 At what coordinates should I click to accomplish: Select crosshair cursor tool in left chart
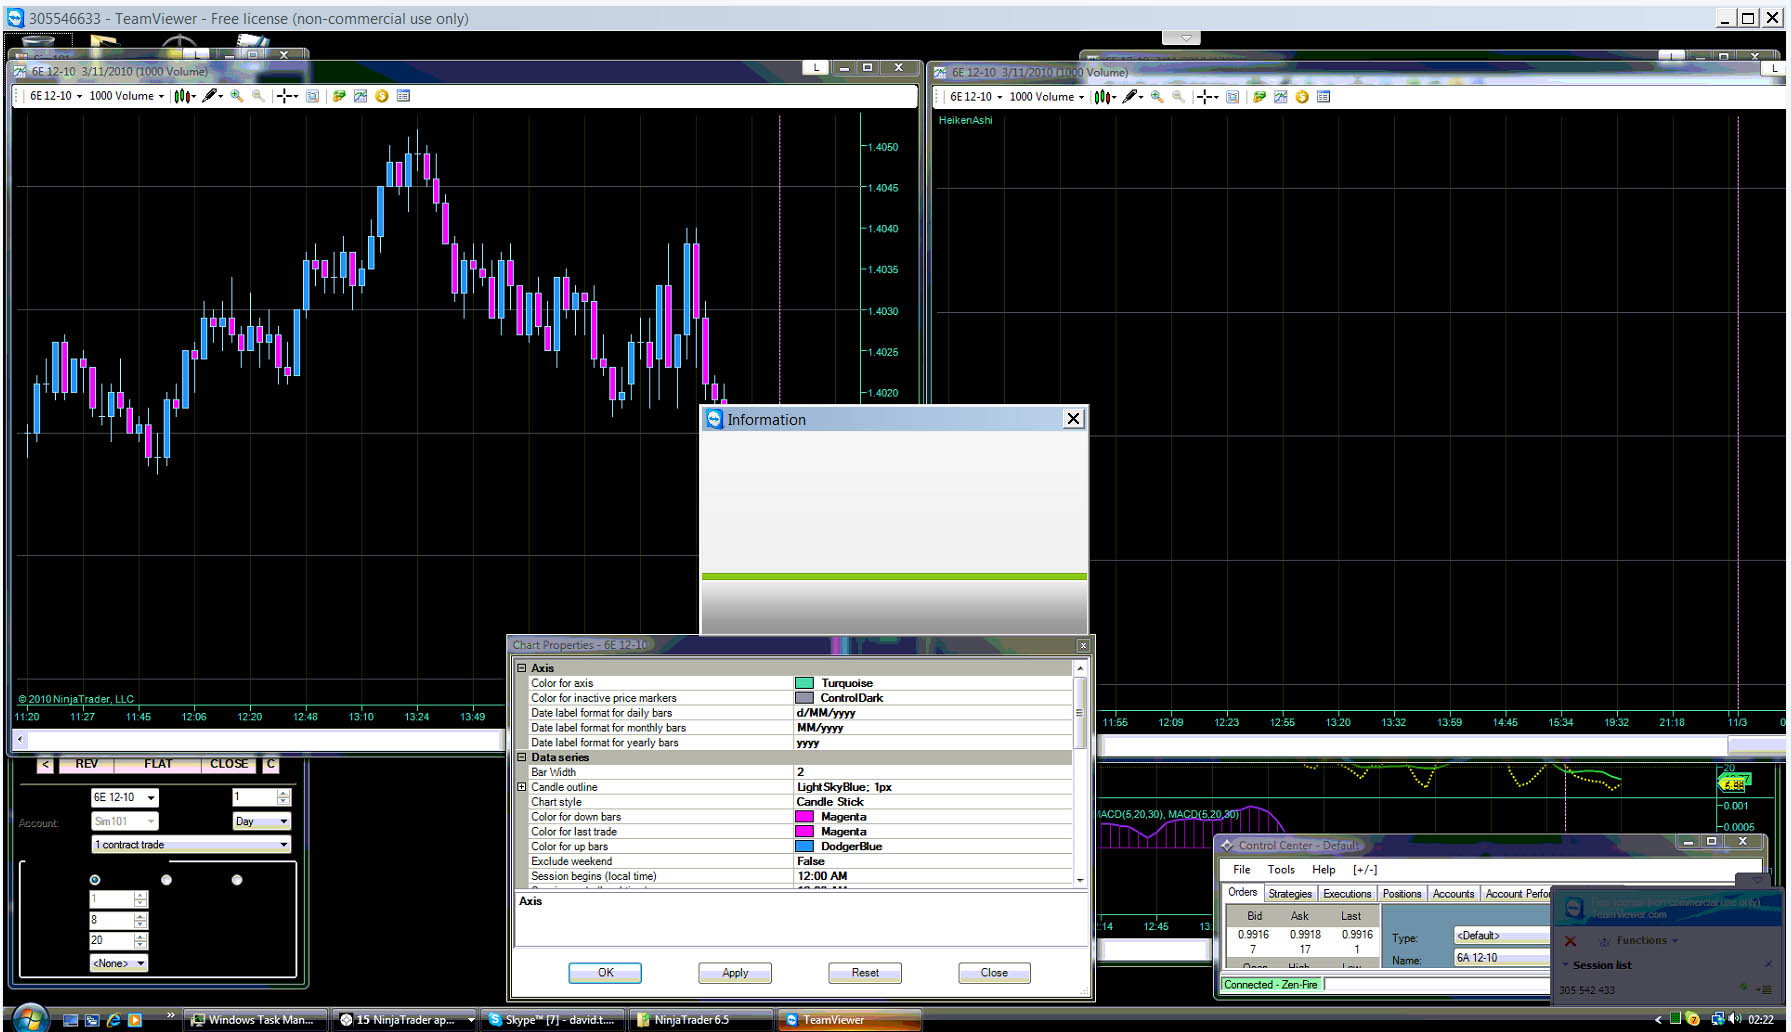(285, 96)
